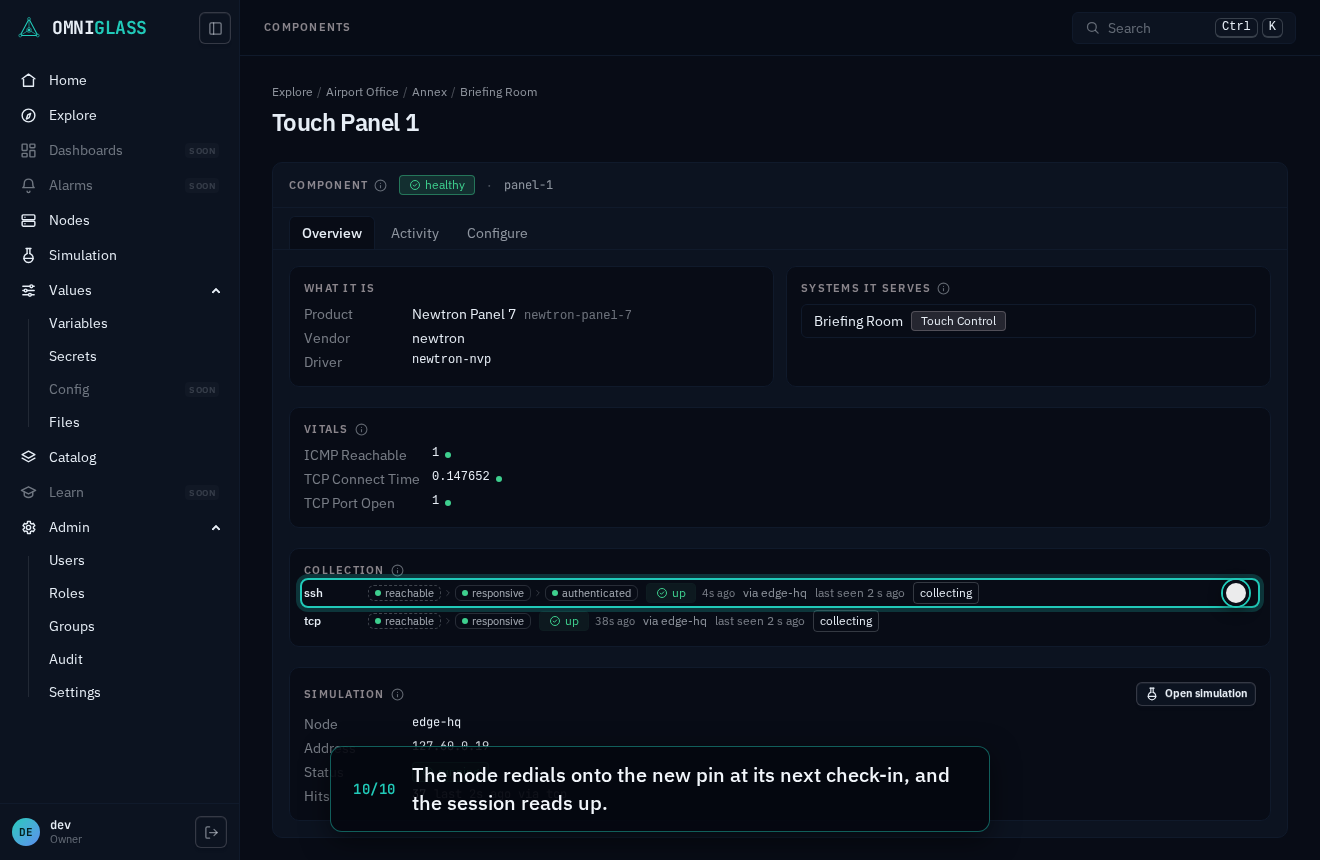The width and height of the screenshot is (1320, 860).
Task: Focus the Search input field
Action: pyautogui.click(x=1184, y=28)
